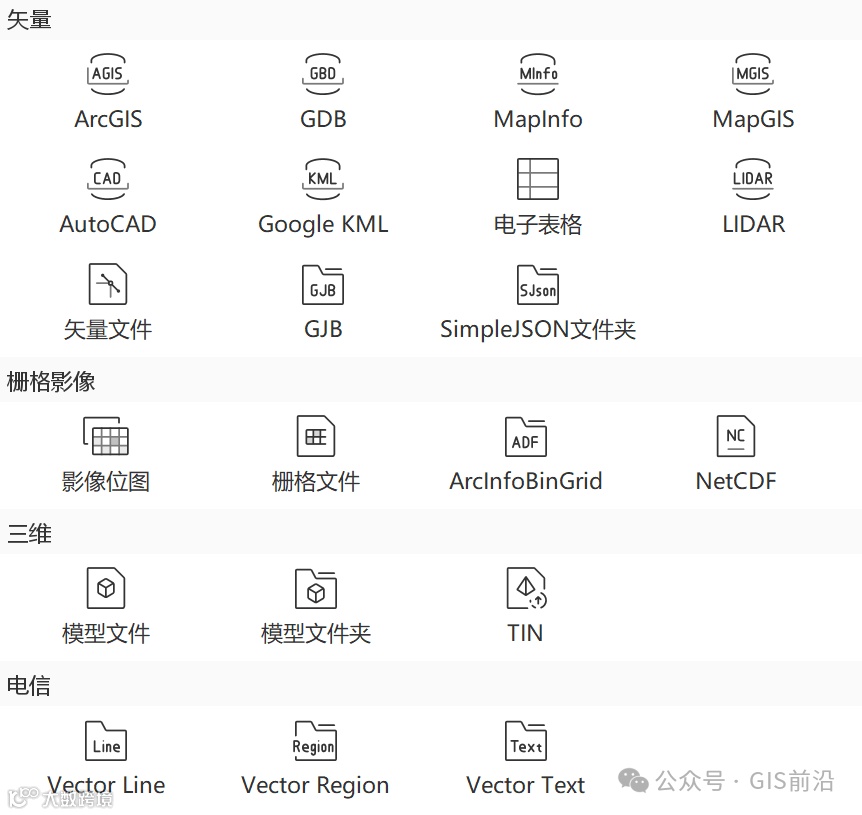Select the SimpleJSON文件夹 SJson icon
Viewport: 862px width, 815px height.
[538, 285]
